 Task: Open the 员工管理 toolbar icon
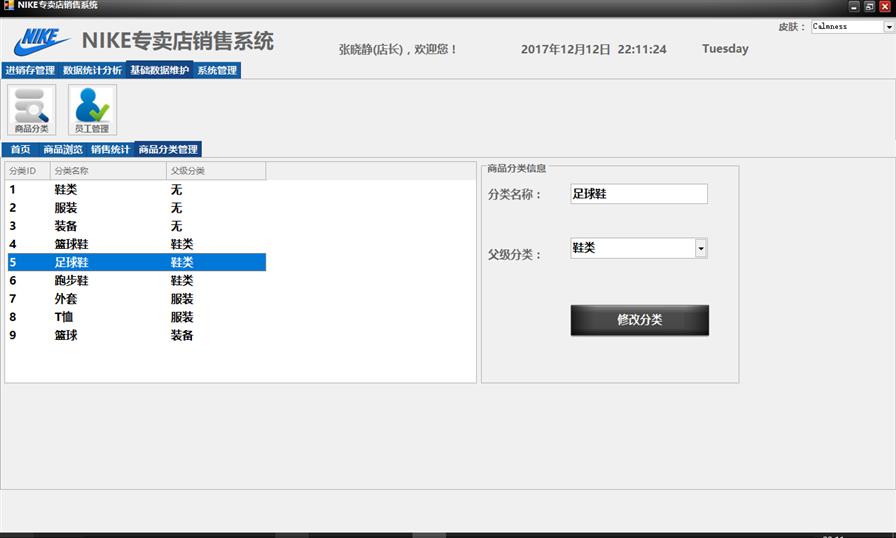pyautogui.click(x=92, y=109)
